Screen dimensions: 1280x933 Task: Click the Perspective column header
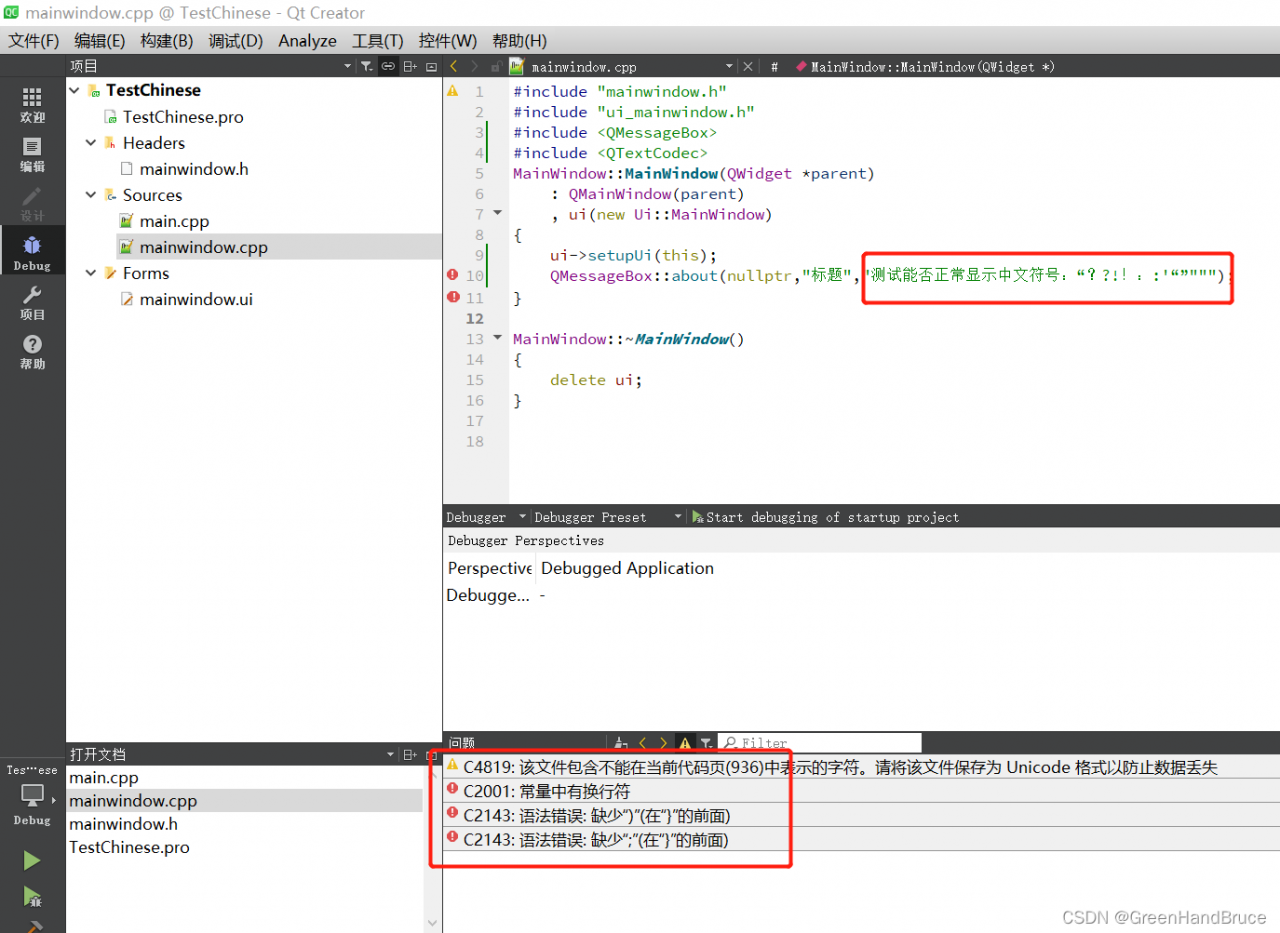489,568
